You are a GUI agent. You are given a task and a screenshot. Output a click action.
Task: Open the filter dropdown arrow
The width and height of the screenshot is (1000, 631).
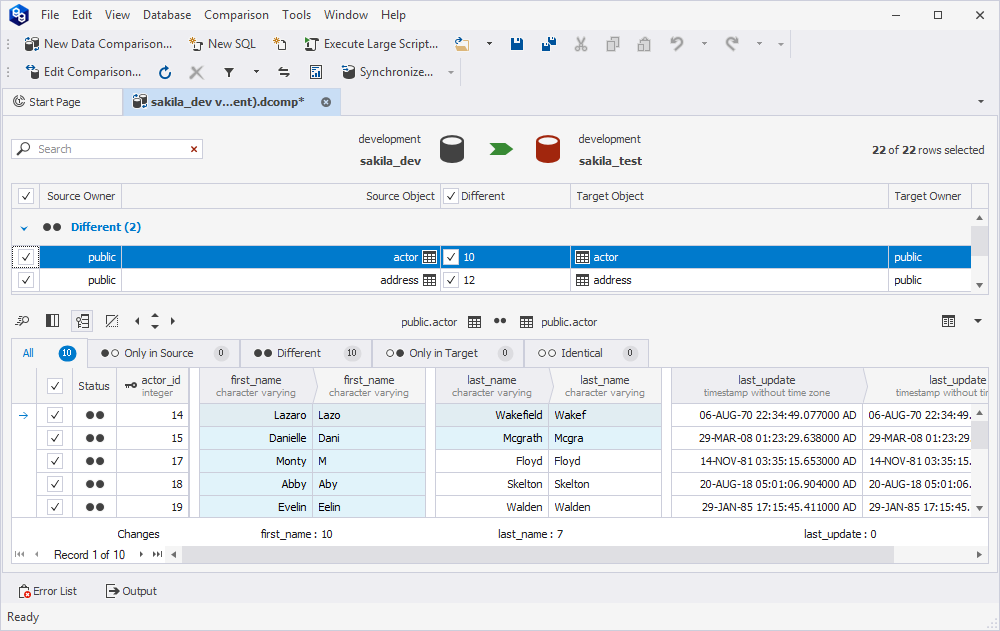pyautogui.click(x=256, y=72)
